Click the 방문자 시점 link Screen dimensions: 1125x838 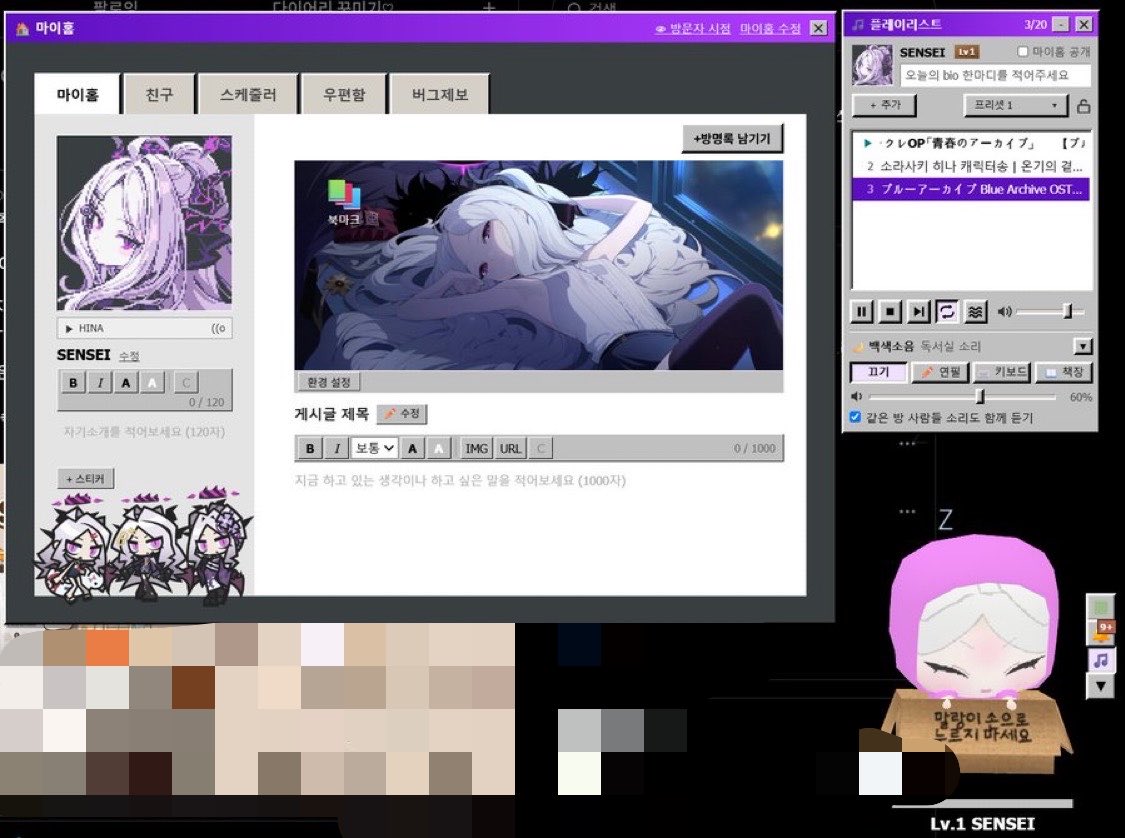[x=693, y=29]
